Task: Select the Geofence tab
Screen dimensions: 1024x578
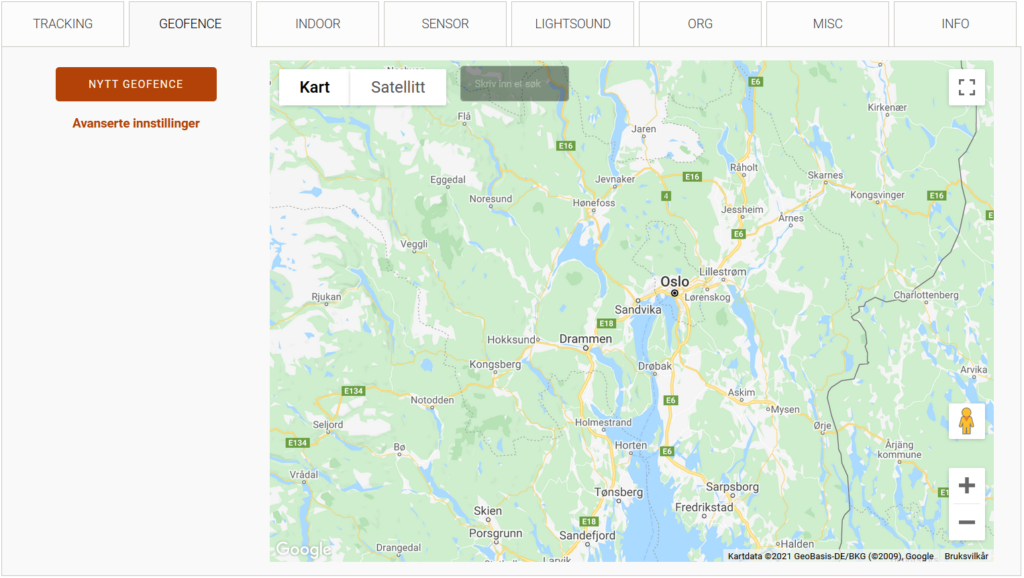Action: coord(190,24)
